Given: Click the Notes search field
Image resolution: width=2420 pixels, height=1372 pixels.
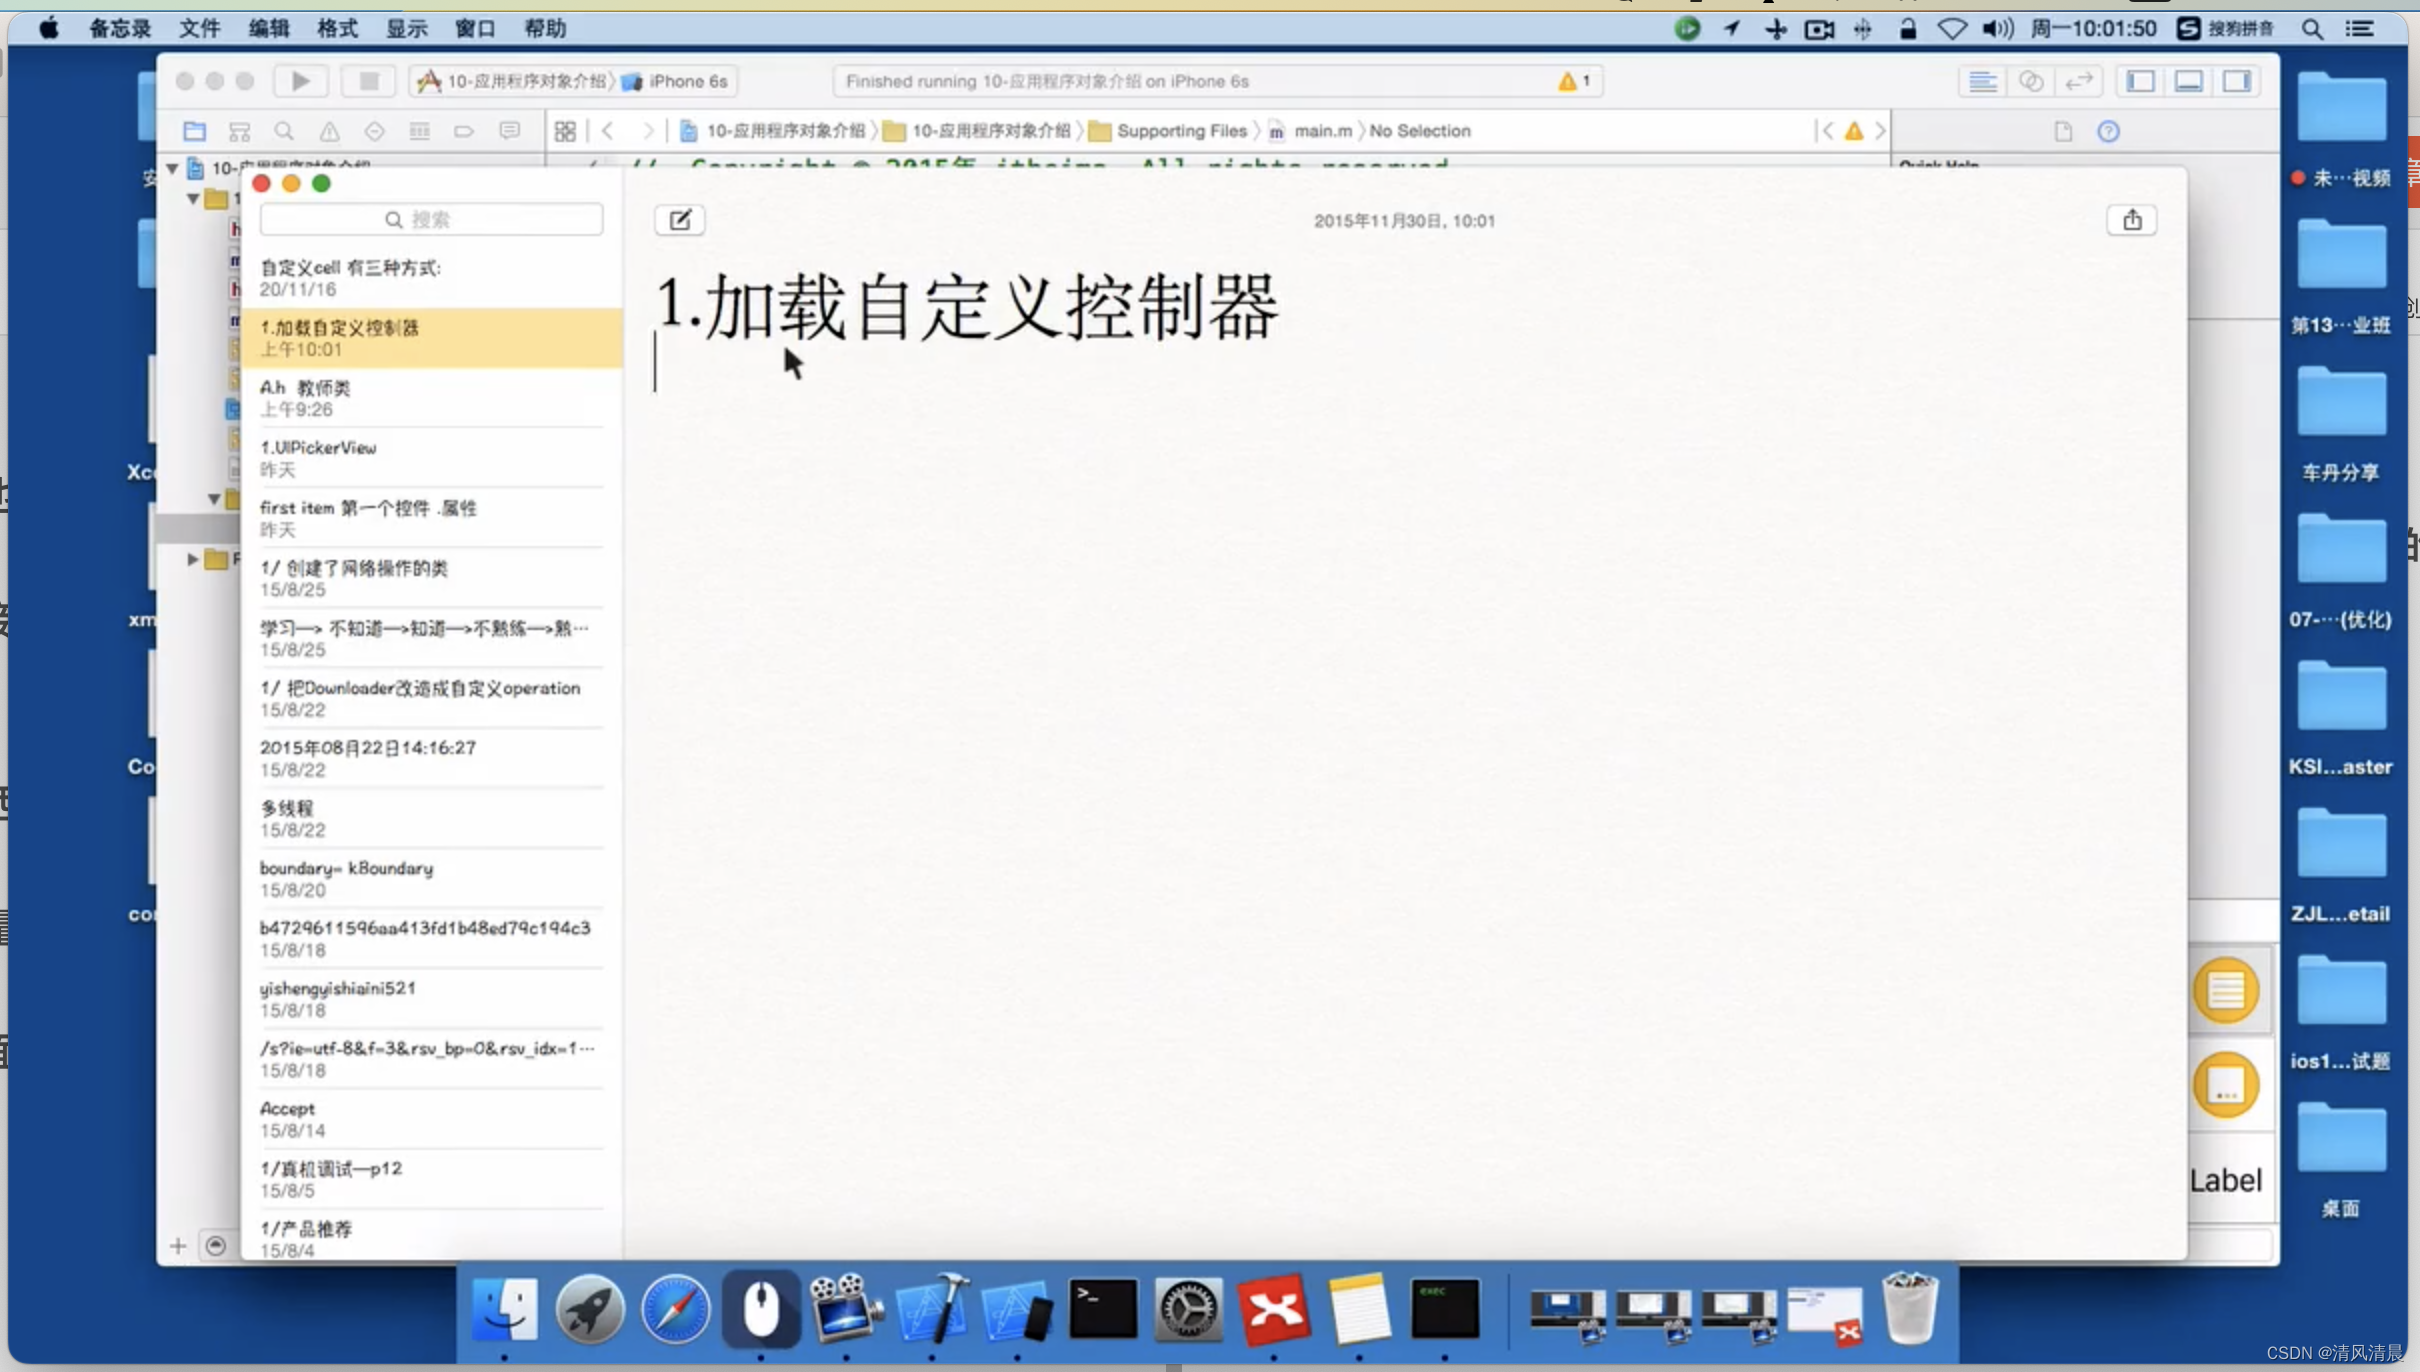Looking at the screenshot, I should pos(431,219).
